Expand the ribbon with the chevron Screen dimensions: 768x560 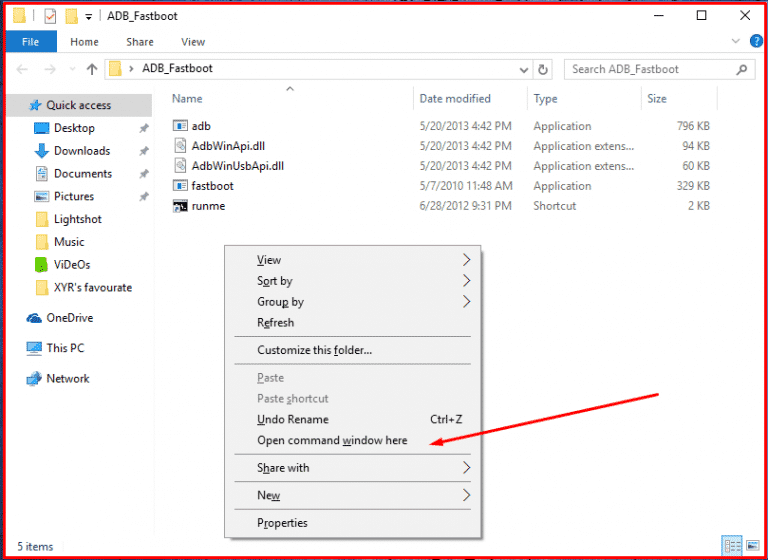736,41
